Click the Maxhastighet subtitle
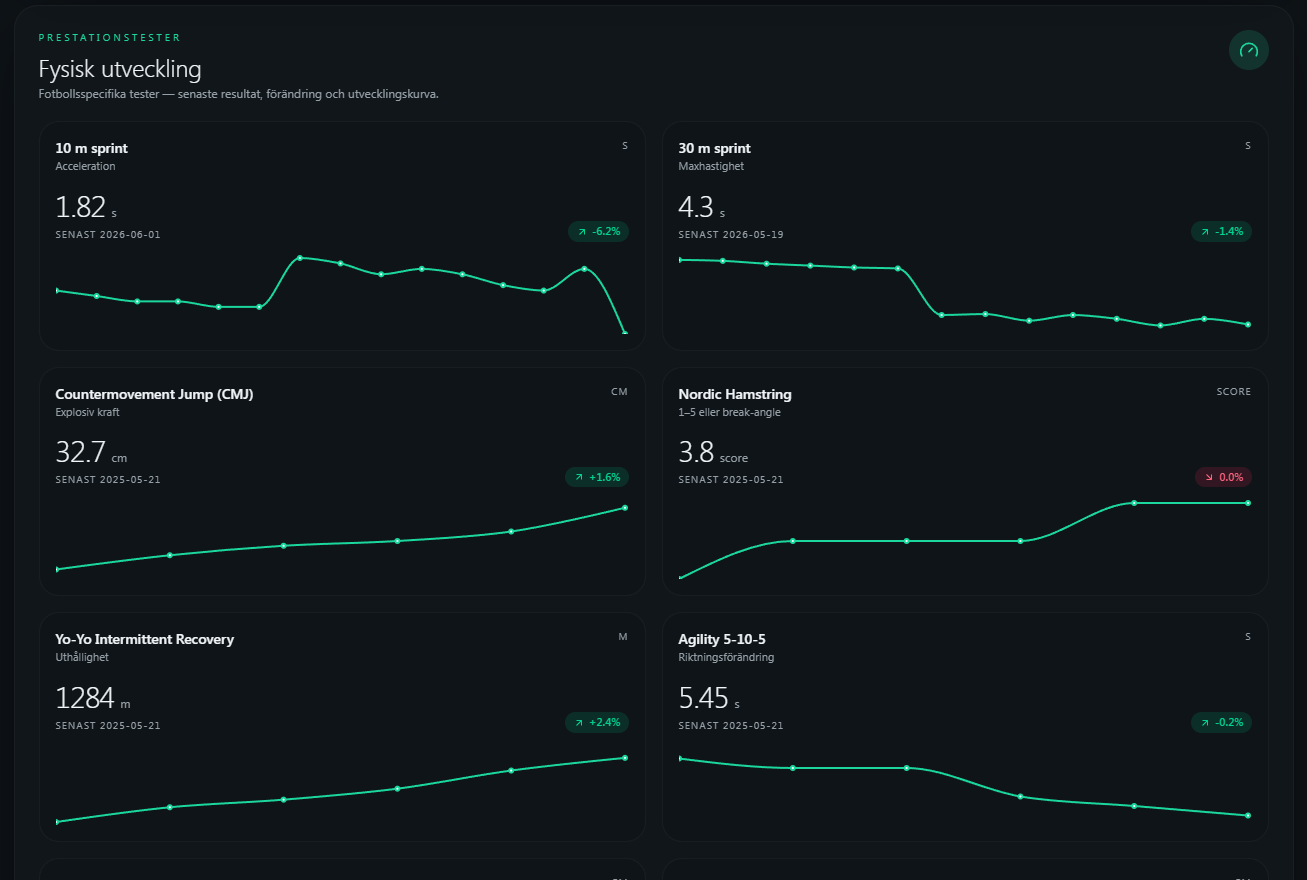The width and height of the screenshot is (1307, 880). pos(711,167)
